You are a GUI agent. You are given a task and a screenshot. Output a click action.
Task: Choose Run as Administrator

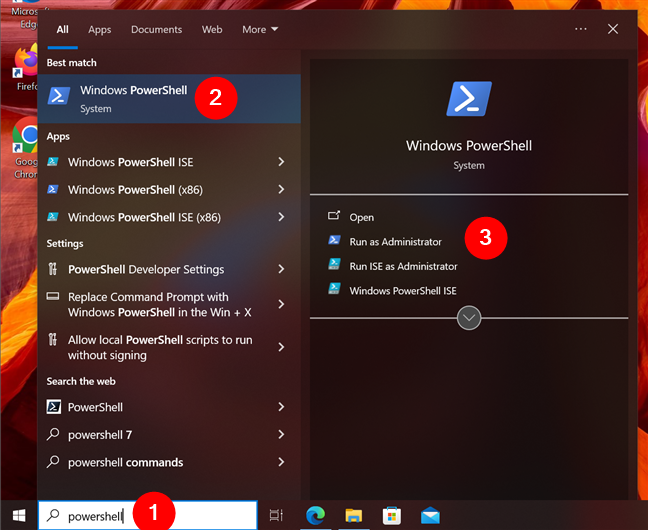[395, 242]
